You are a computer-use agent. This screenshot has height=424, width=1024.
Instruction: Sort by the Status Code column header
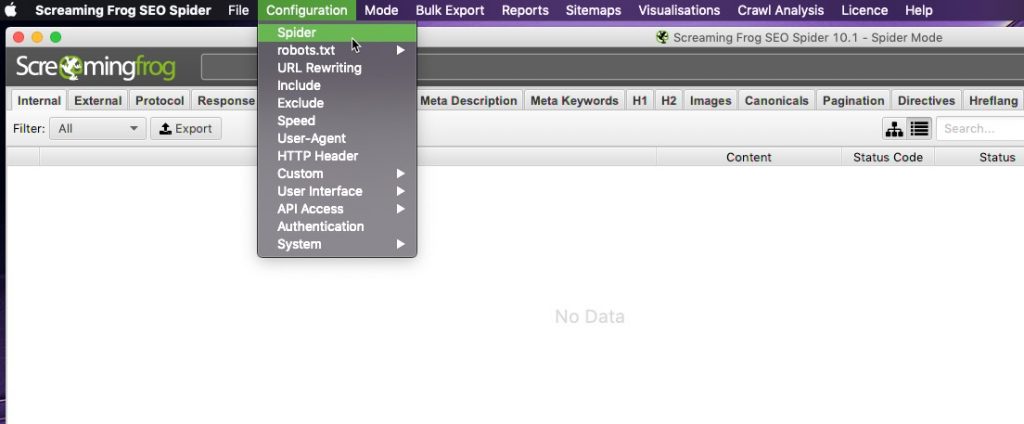(x=887, y=157)
